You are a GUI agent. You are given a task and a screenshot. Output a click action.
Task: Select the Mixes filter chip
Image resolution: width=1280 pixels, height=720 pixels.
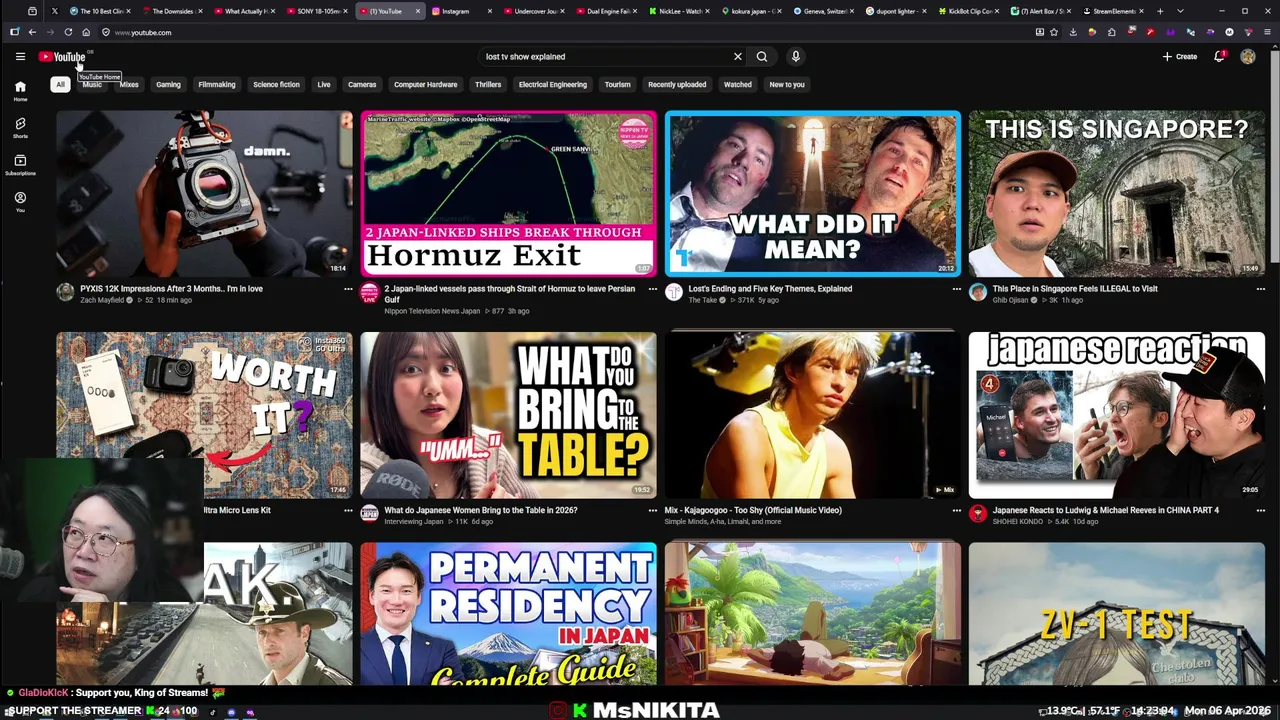[129, 85]
